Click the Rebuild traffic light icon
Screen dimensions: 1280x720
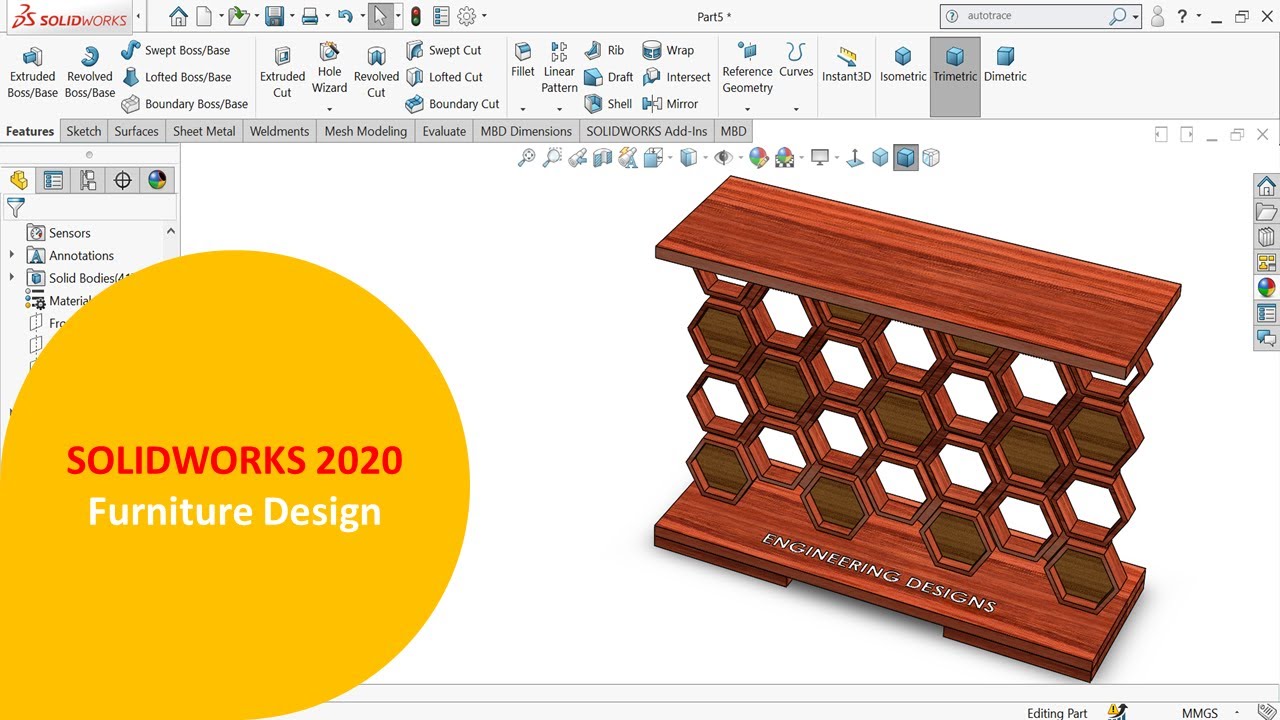point(415,16)
